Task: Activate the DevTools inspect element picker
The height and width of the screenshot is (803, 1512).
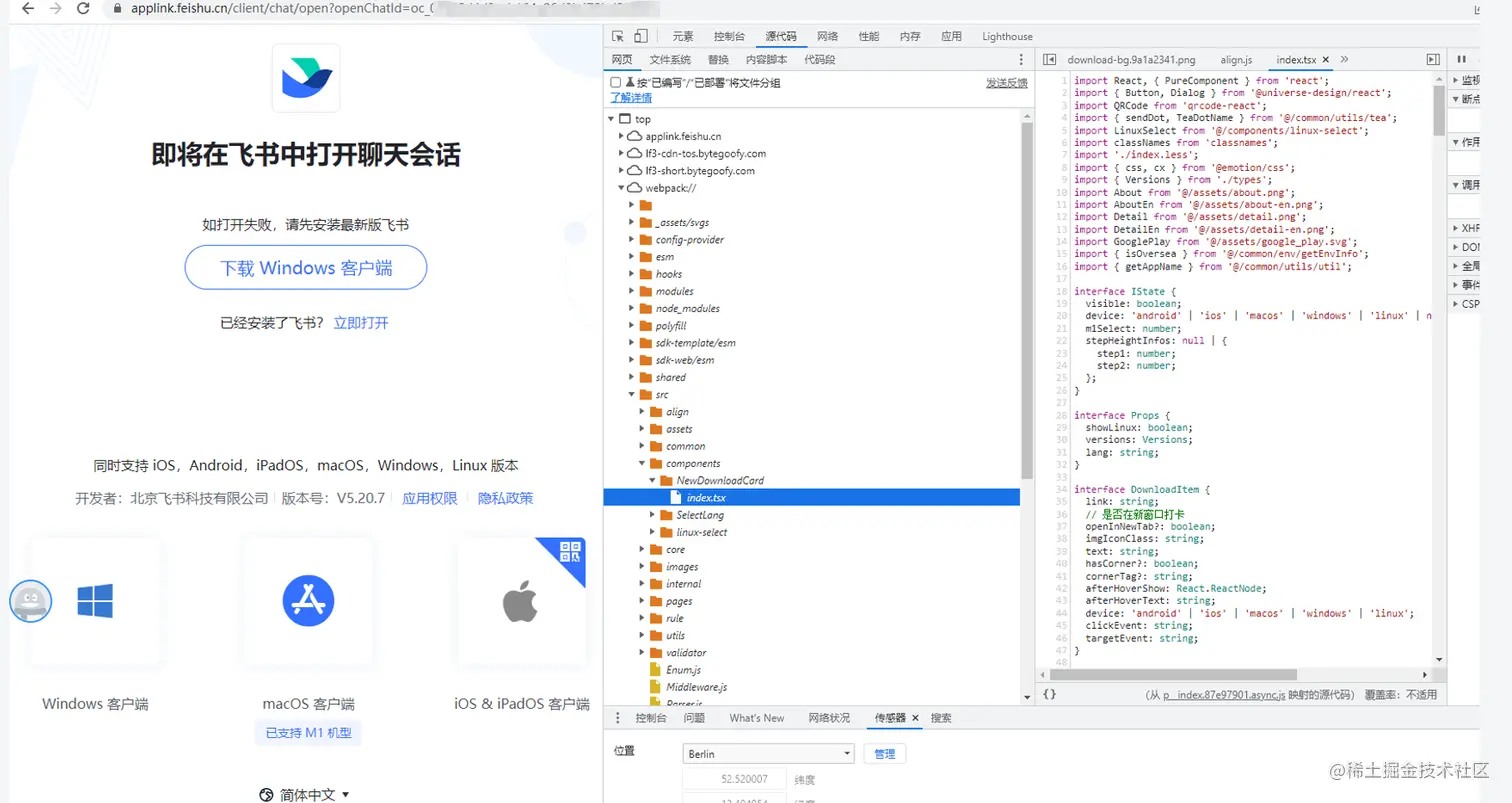Action: click(x=618, y=37)
